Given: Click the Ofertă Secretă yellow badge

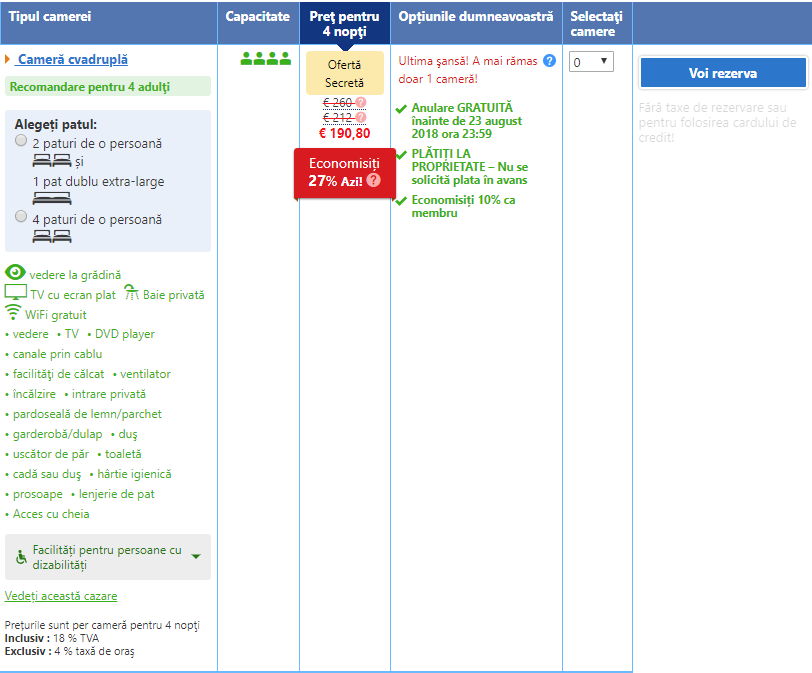Looking at the screenshot, I should (x=344, y=73).
